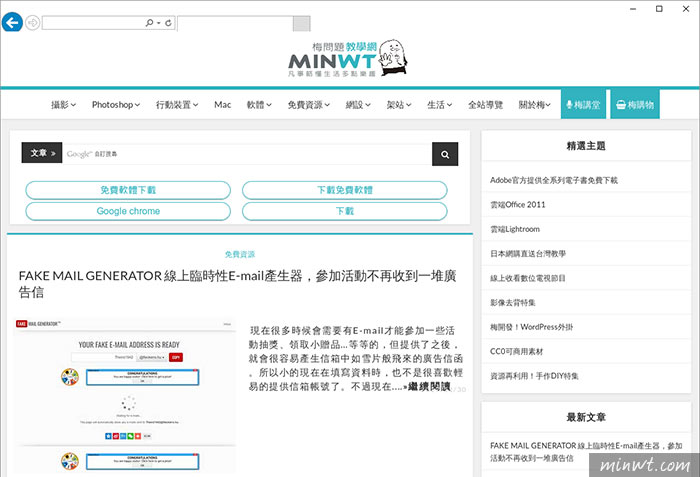Expand the 關於梅 navigation menu
Screen dimensions: 700x477
[x=534, y=105]
